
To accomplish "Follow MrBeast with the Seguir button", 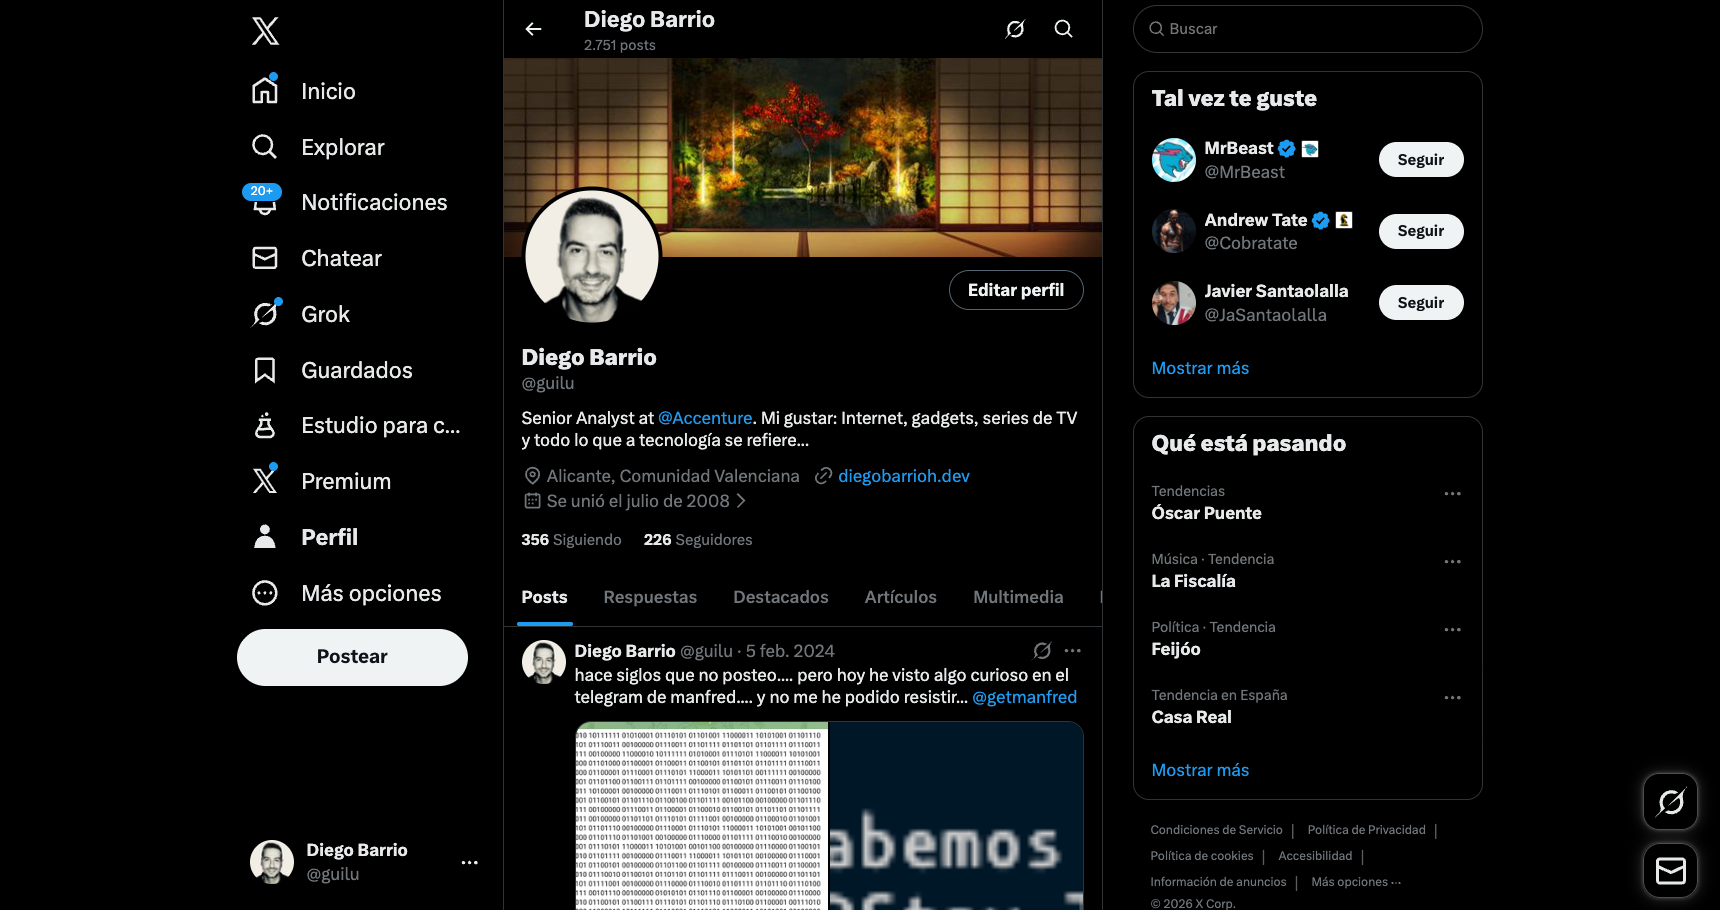I will [x=1421, y=159].
